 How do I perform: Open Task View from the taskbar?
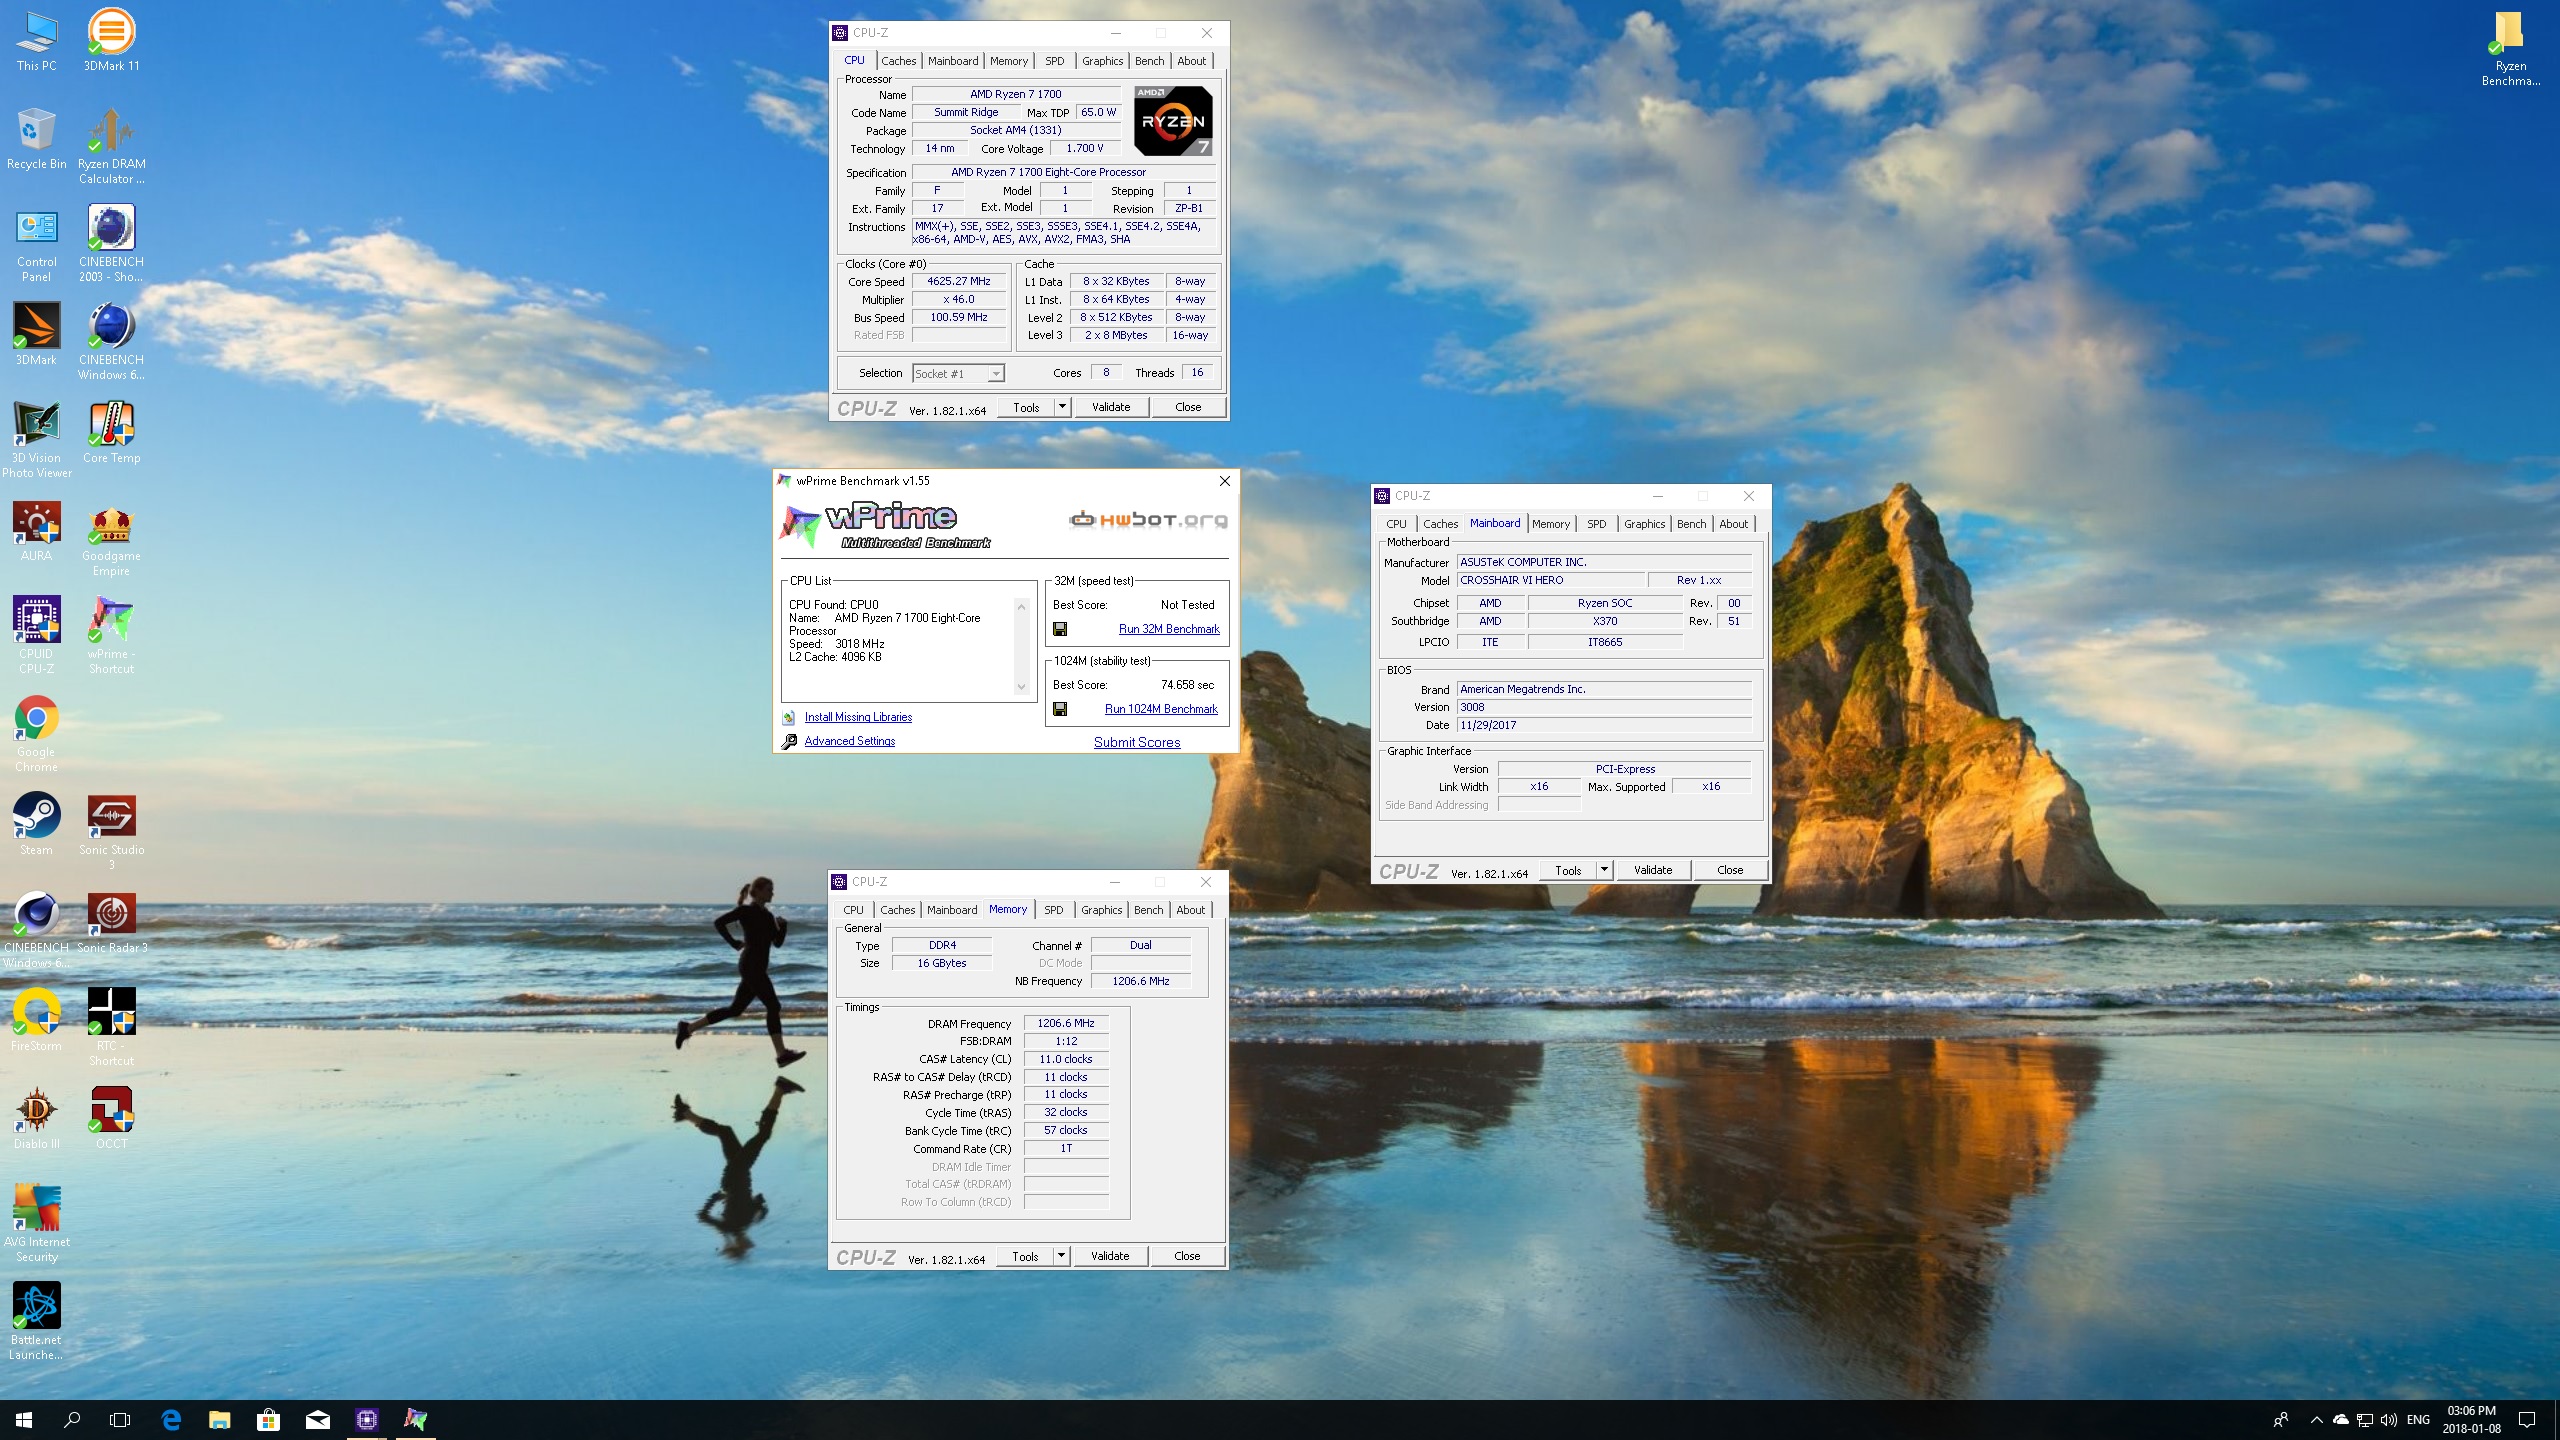[x=120, y=1419]
